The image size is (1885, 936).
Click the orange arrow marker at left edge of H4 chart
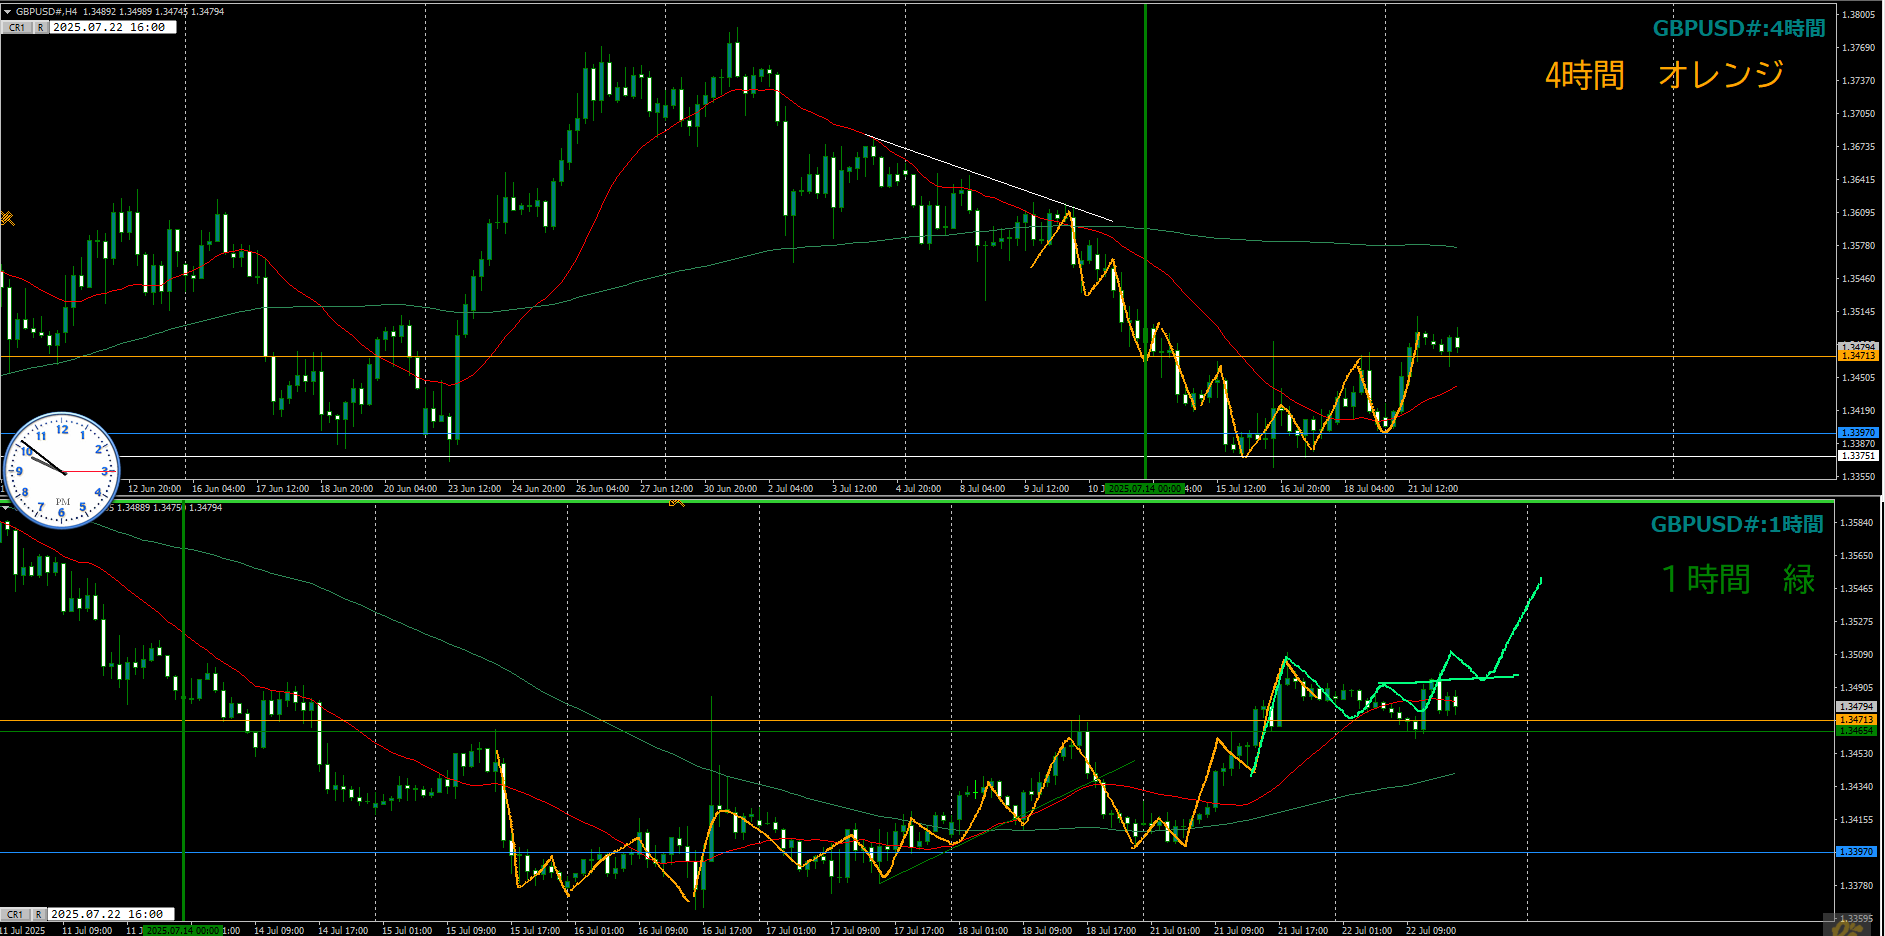coord(7,218)
